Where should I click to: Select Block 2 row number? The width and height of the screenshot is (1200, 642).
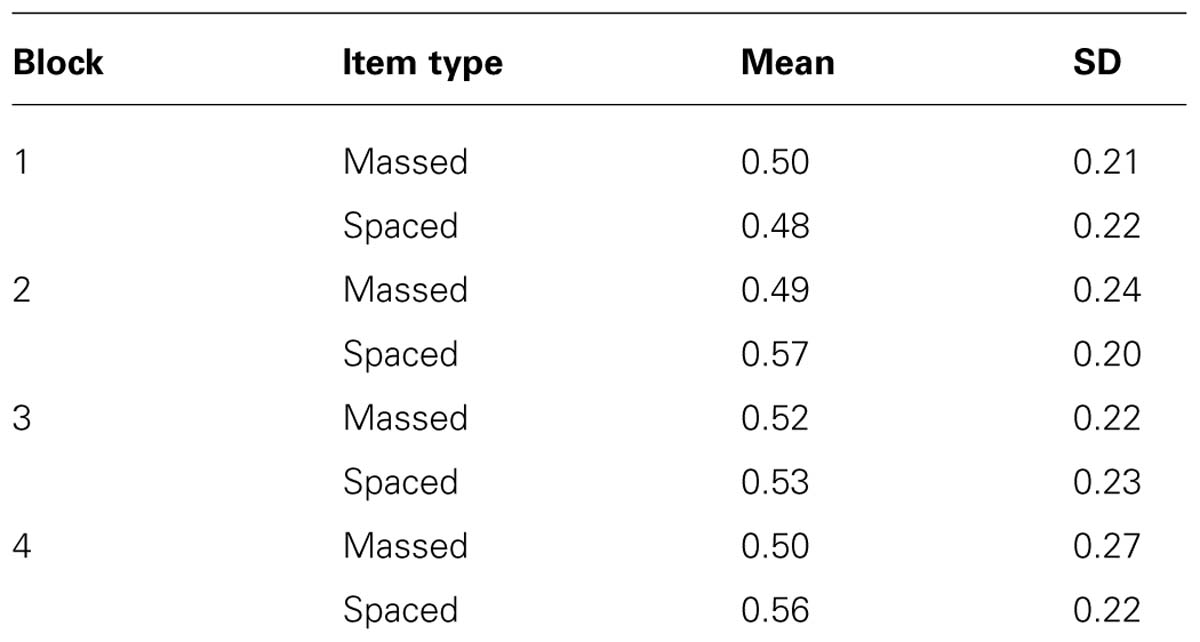(22, 290)
